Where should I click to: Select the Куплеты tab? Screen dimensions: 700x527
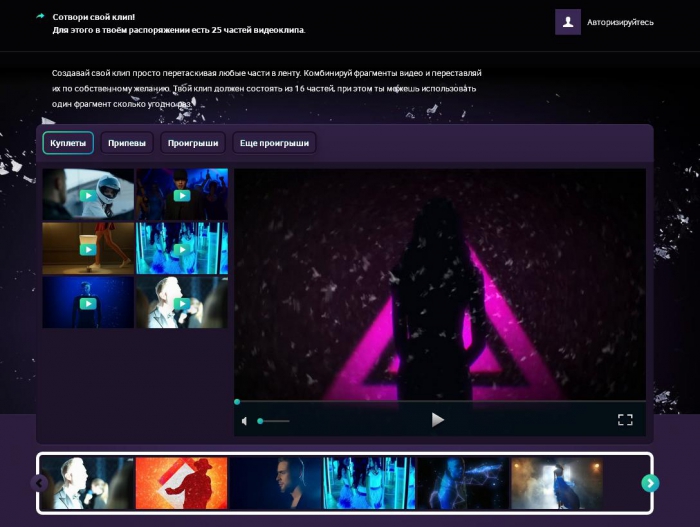(68, 143)
